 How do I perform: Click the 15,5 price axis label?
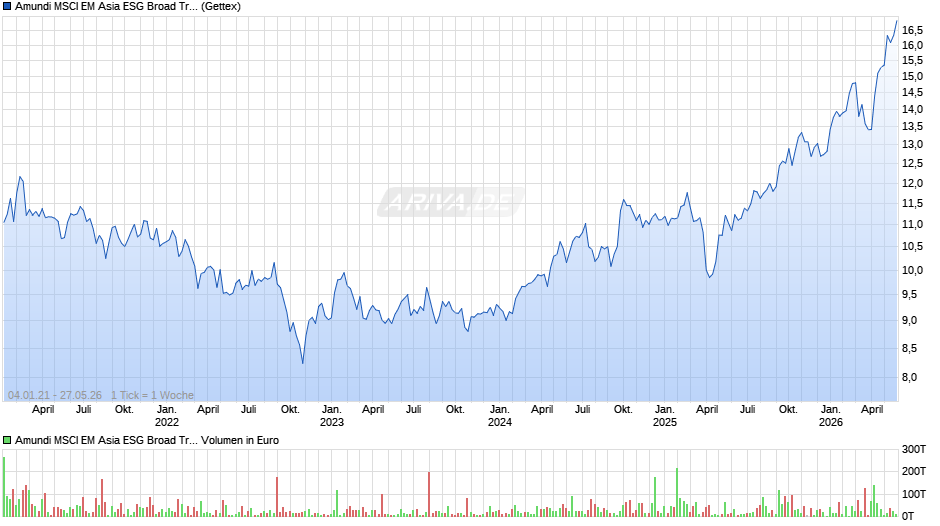point(912,60)
